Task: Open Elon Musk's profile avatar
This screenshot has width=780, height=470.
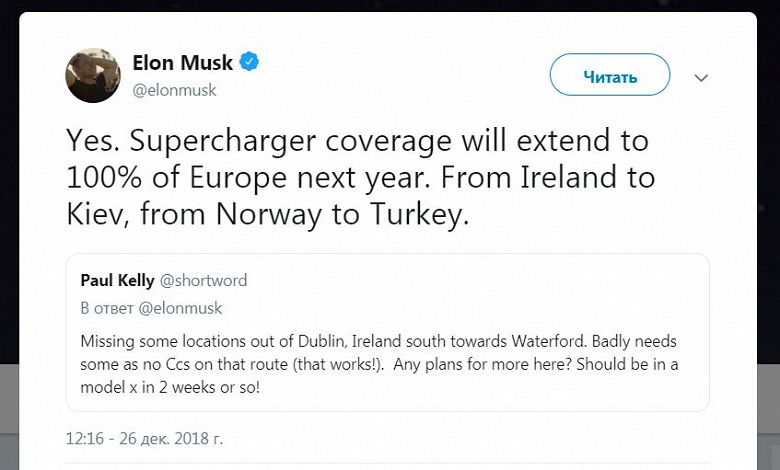Action: pos(93,75)
